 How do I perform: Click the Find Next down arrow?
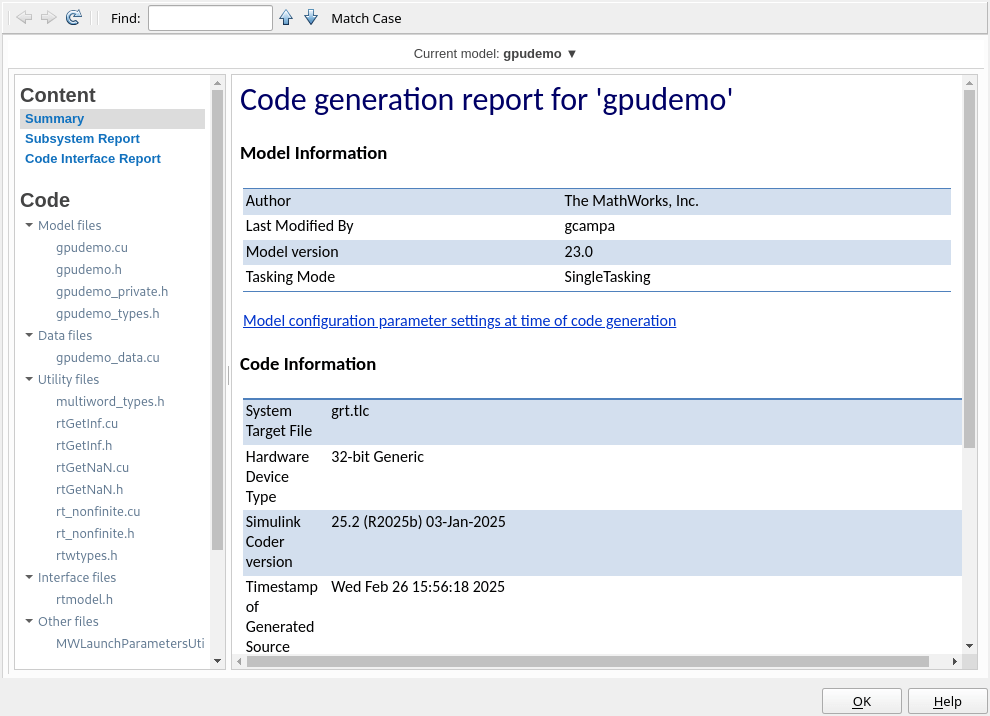click(311, 18)
